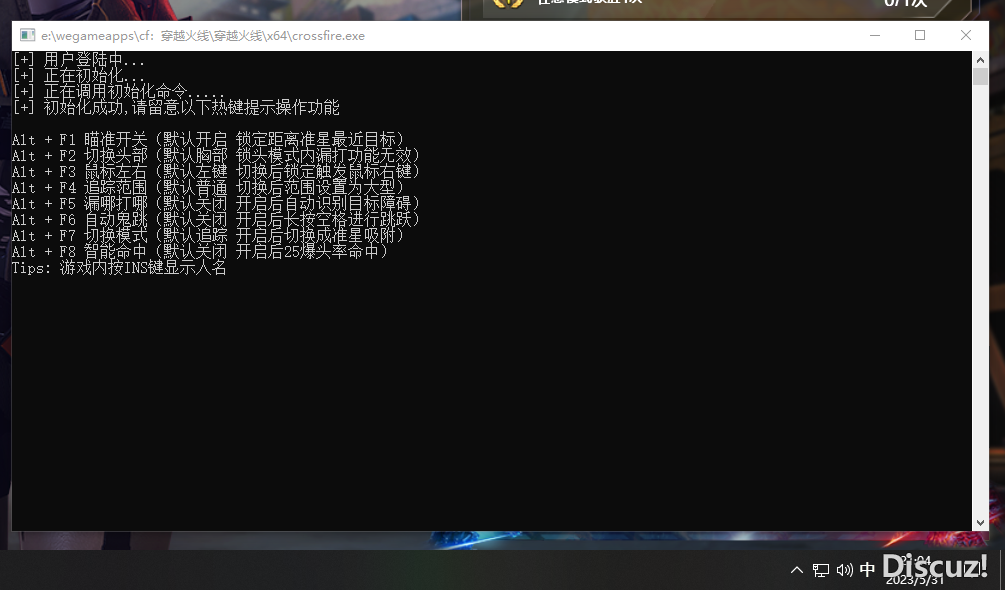Click the line starting "[+] 初始化成功"
The height and width of the screenshot is (590, 1005).
(176, 108)
